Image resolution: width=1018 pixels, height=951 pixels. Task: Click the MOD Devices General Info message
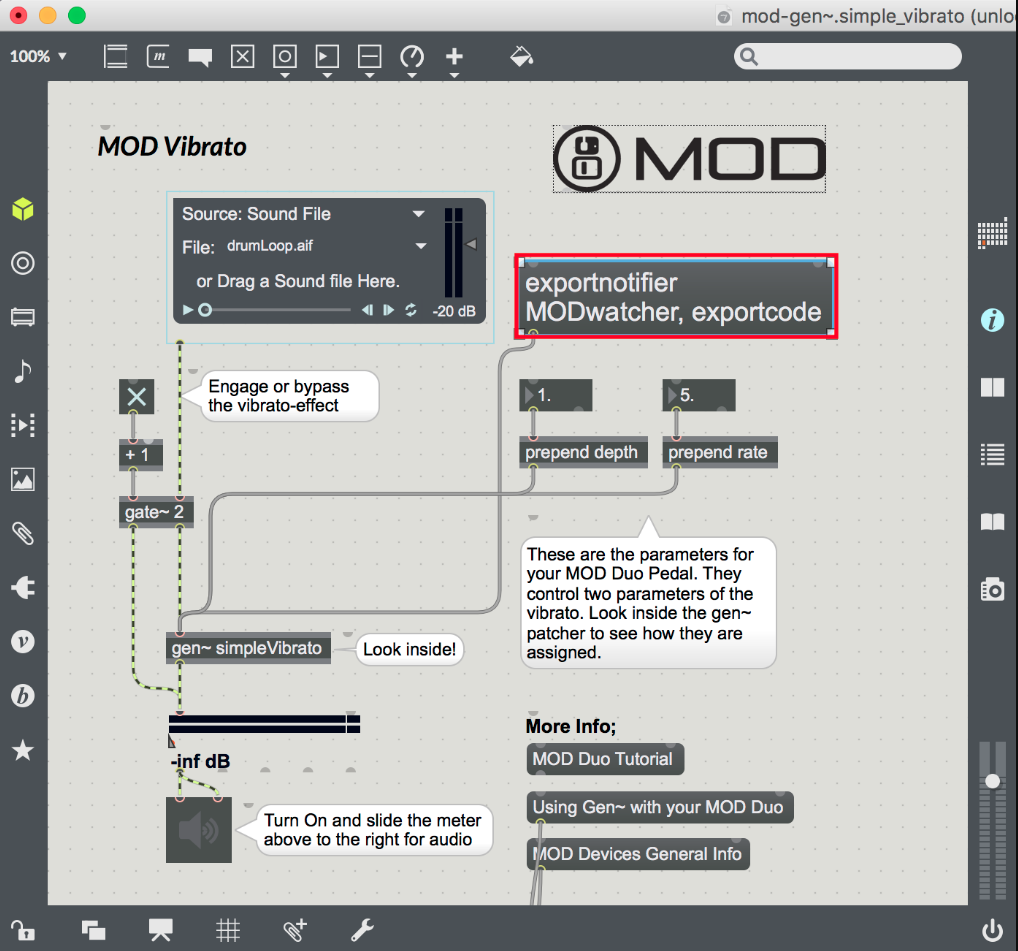[x=637, y=854]
